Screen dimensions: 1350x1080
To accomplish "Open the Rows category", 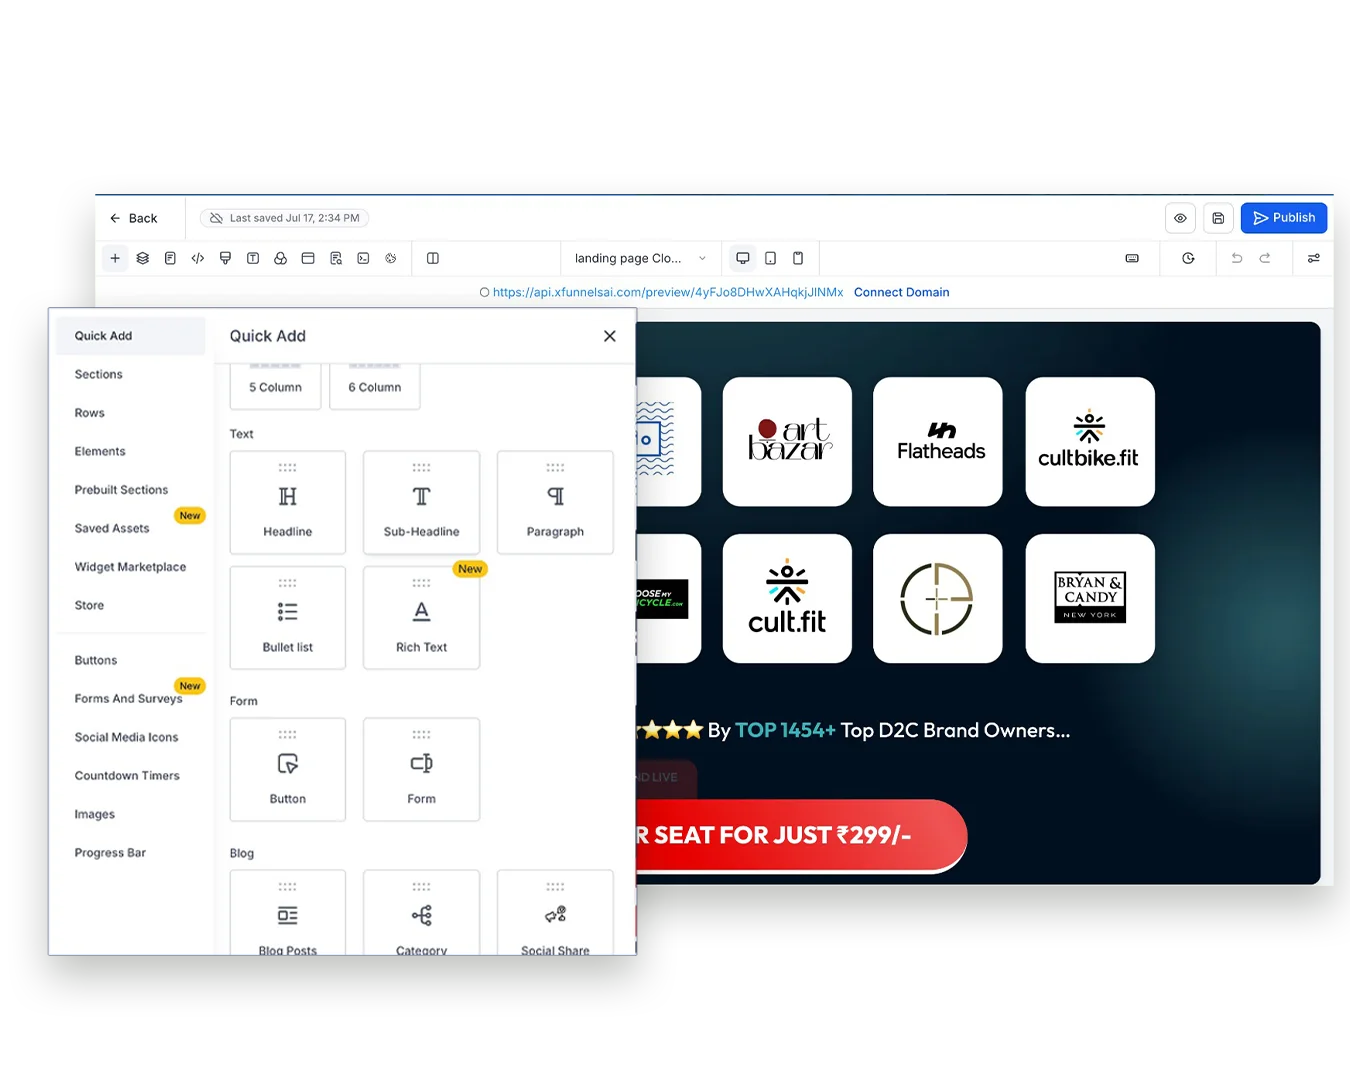I will point(90,413).
